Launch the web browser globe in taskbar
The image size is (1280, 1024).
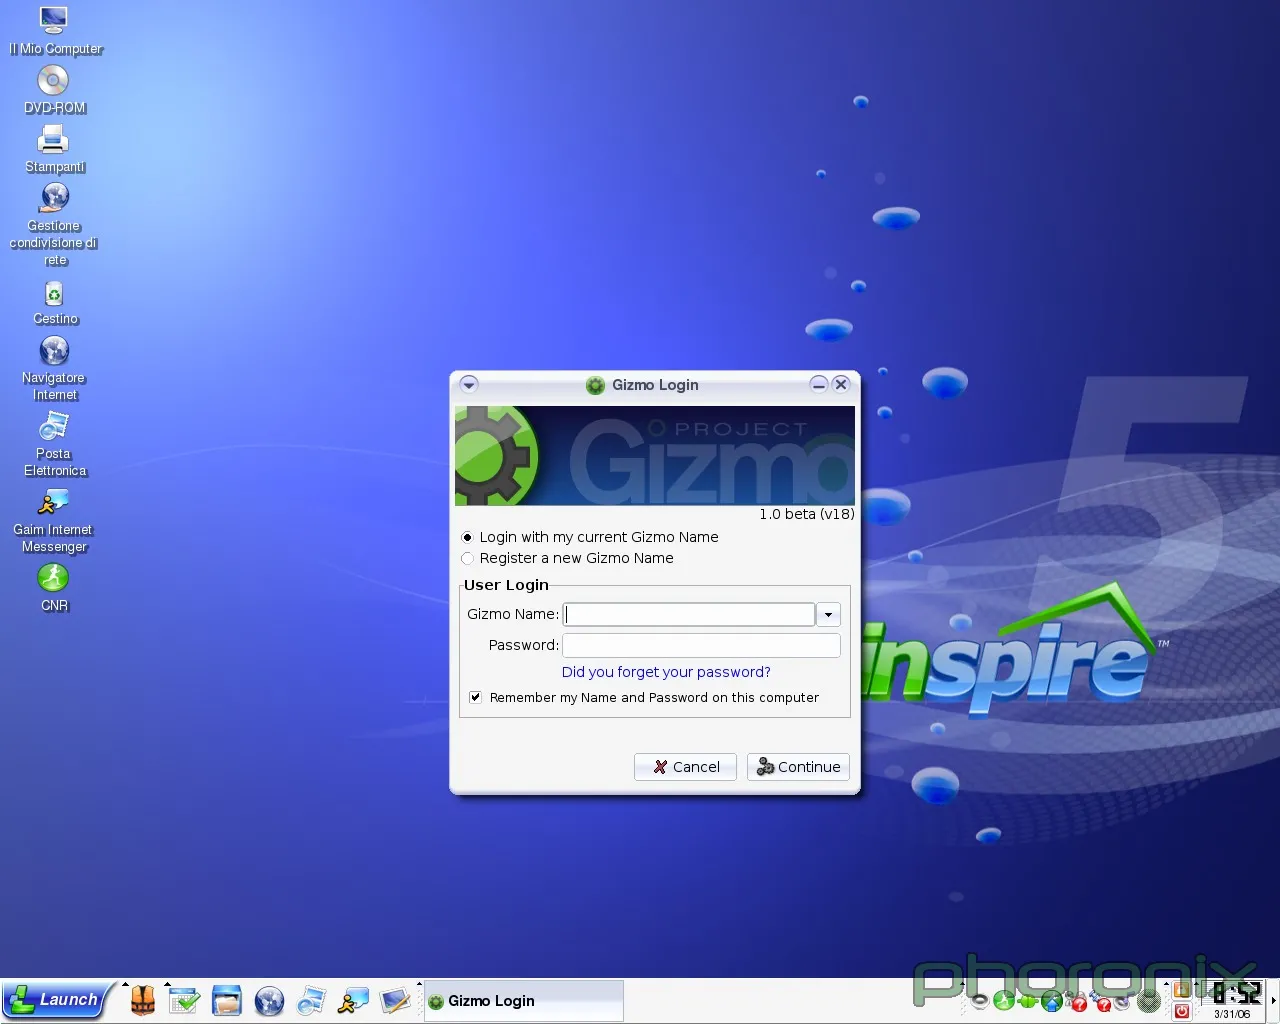tap(269, 1000)
